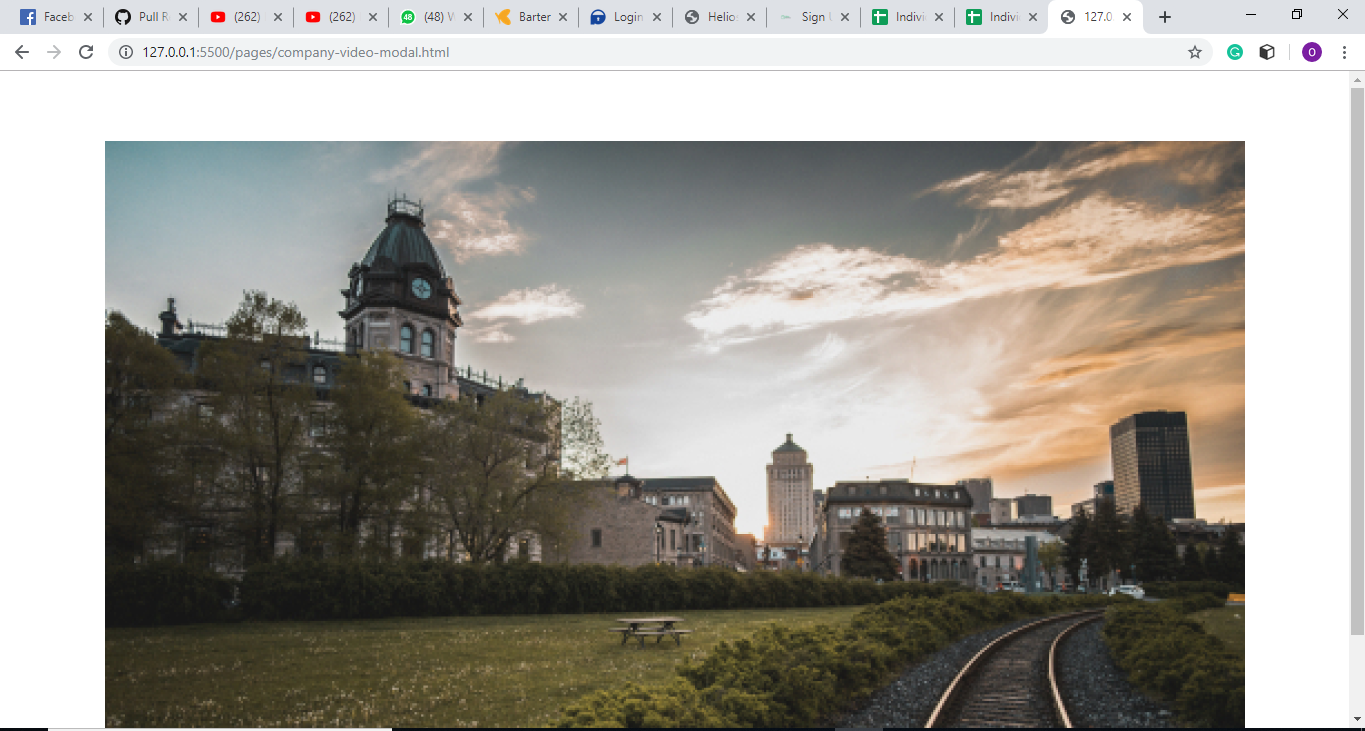The image size is (1365, 731).
Task: Bookmark this page with the star
Action: [x=1194, y=52]
